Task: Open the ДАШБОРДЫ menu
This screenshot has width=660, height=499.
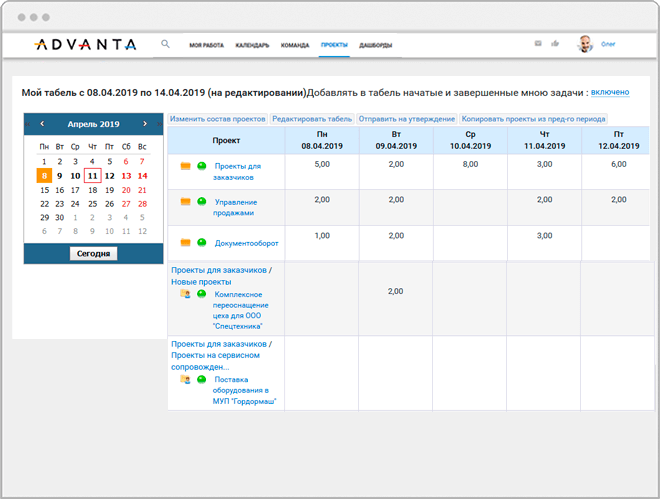Action: point(375,45)
